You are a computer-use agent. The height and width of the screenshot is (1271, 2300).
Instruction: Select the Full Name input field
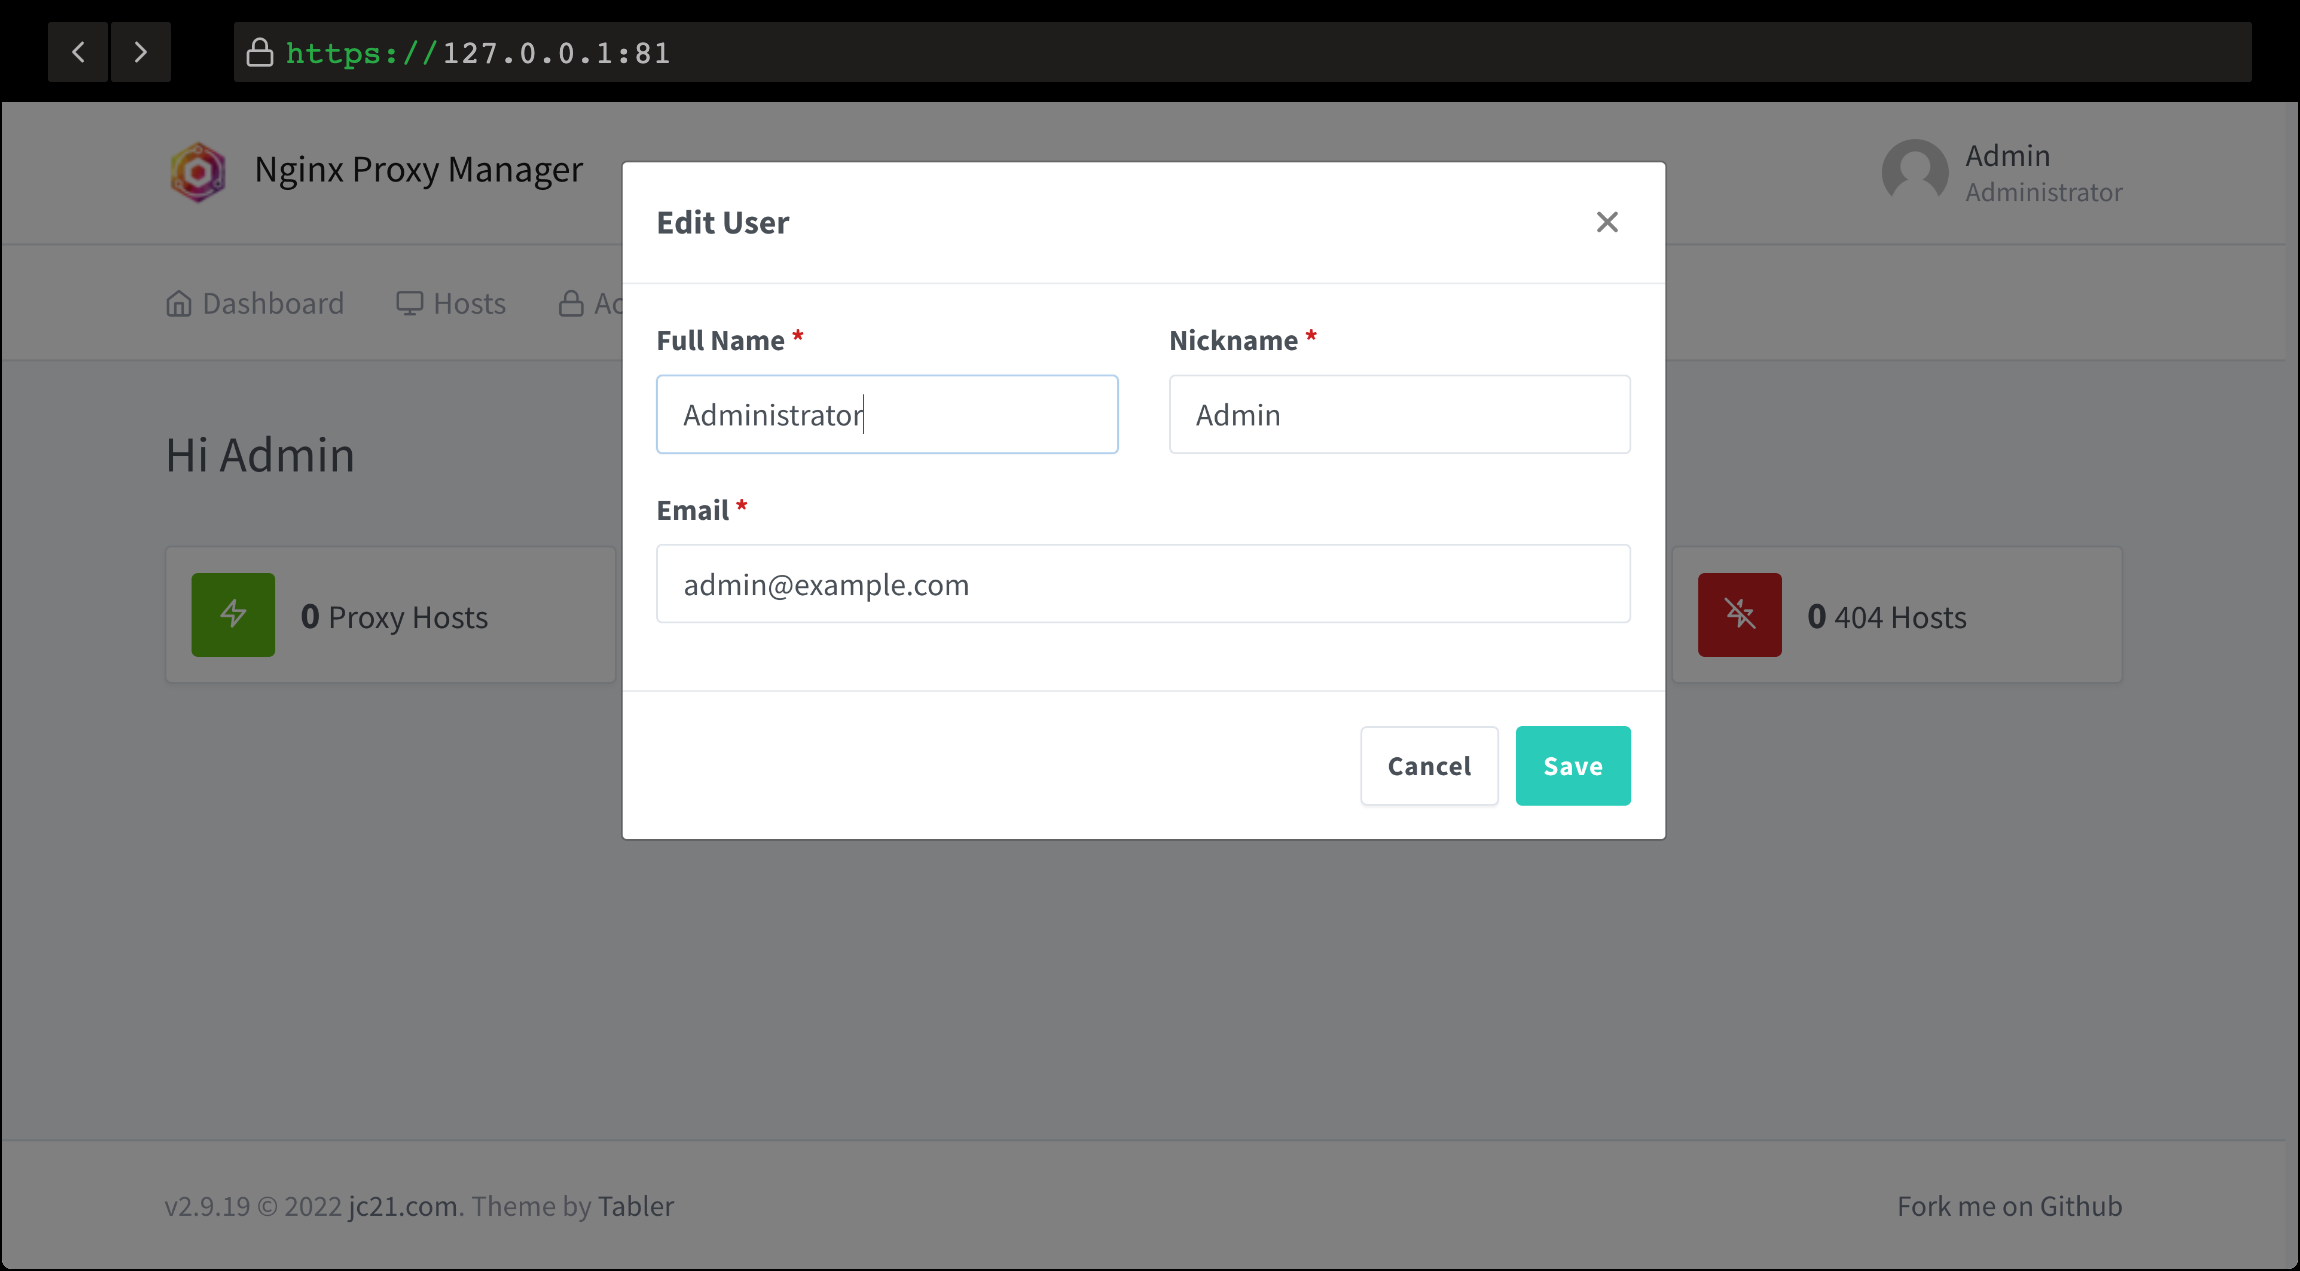coord(887,413)
